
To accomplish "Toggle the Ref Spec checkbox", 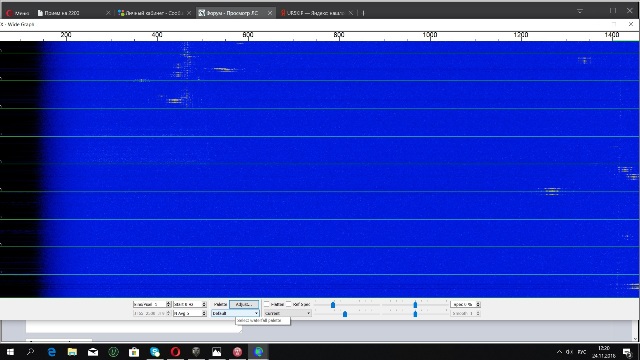I will 289,304.
